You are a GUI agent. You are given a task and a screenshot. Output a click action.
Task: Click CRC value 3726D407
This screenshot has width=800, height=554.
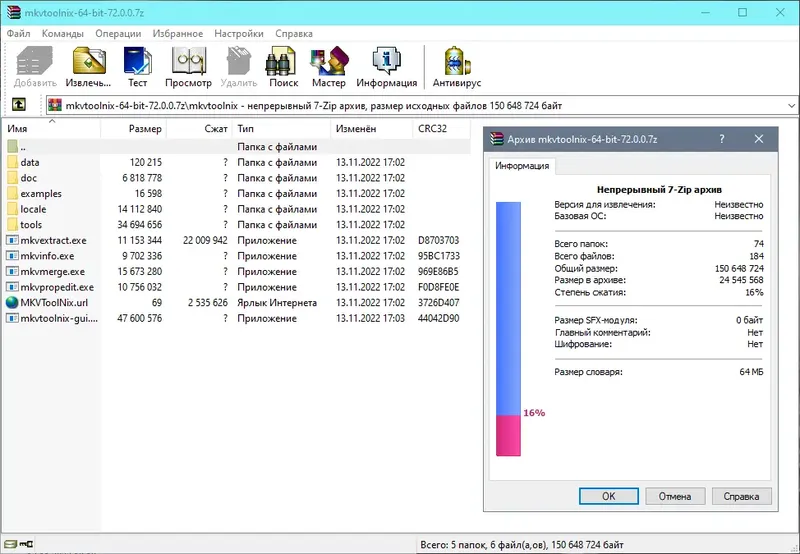438,303
